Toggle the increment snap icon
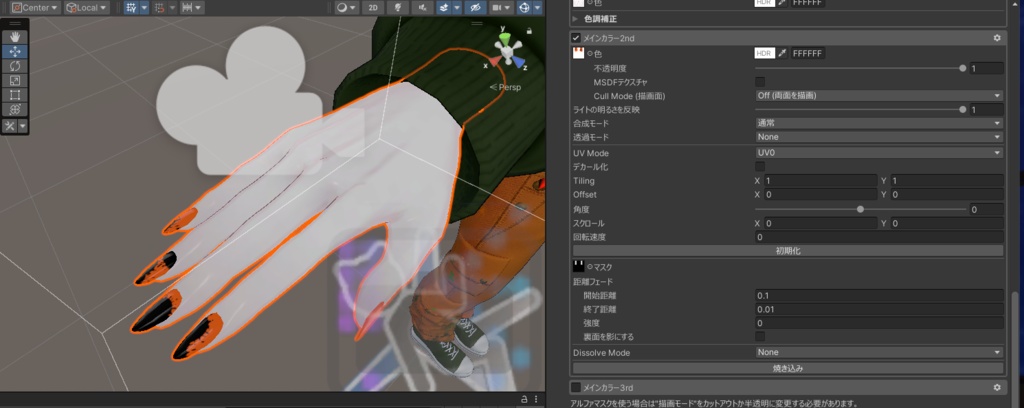This screenshot has width=1024, height=408. [159, 8]
